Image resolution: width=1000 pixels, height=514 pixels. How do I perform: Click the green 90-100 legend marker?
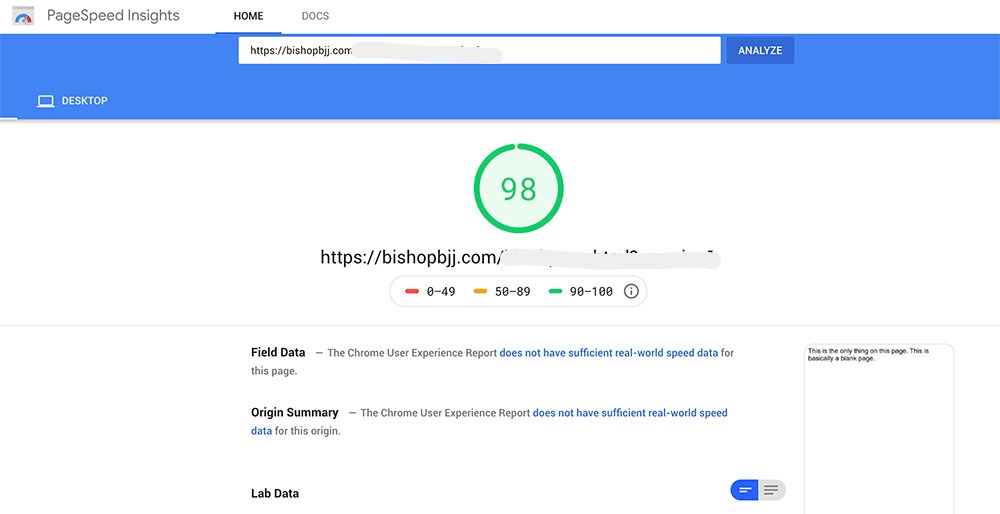click(555, 291)
